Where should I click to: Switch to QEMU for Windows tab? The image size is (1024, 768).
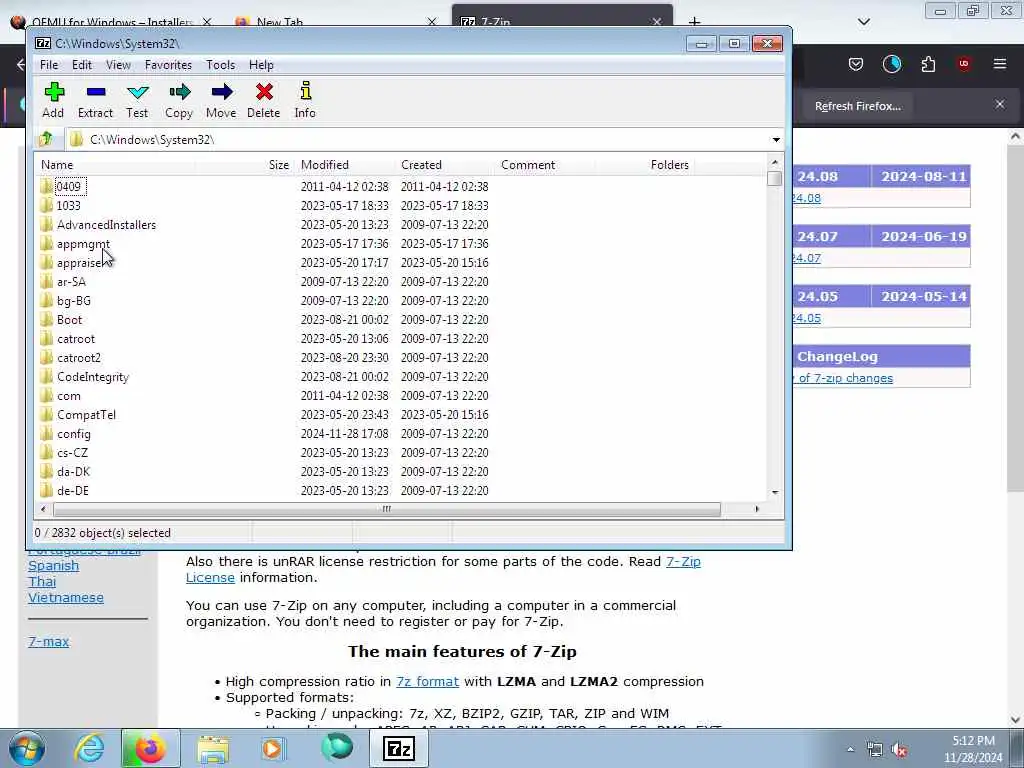tap(111, 21)
